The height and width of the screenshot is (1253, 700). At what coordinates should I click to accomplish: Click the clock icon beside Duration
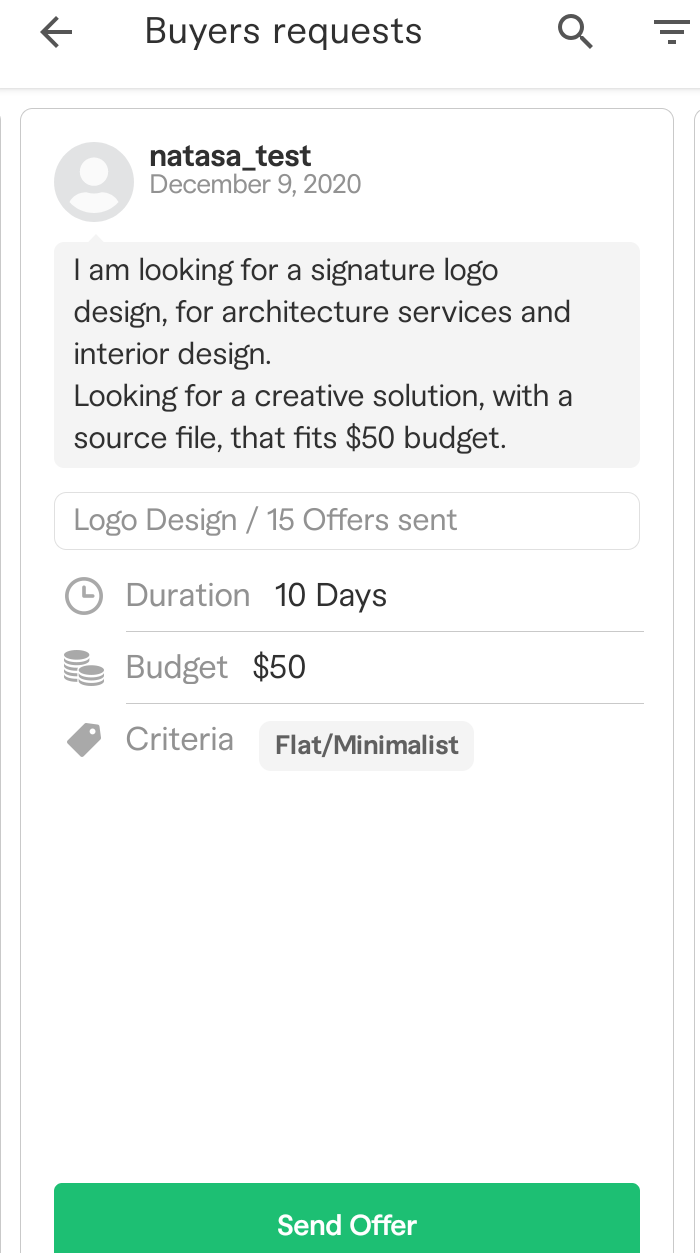[84, 596]
